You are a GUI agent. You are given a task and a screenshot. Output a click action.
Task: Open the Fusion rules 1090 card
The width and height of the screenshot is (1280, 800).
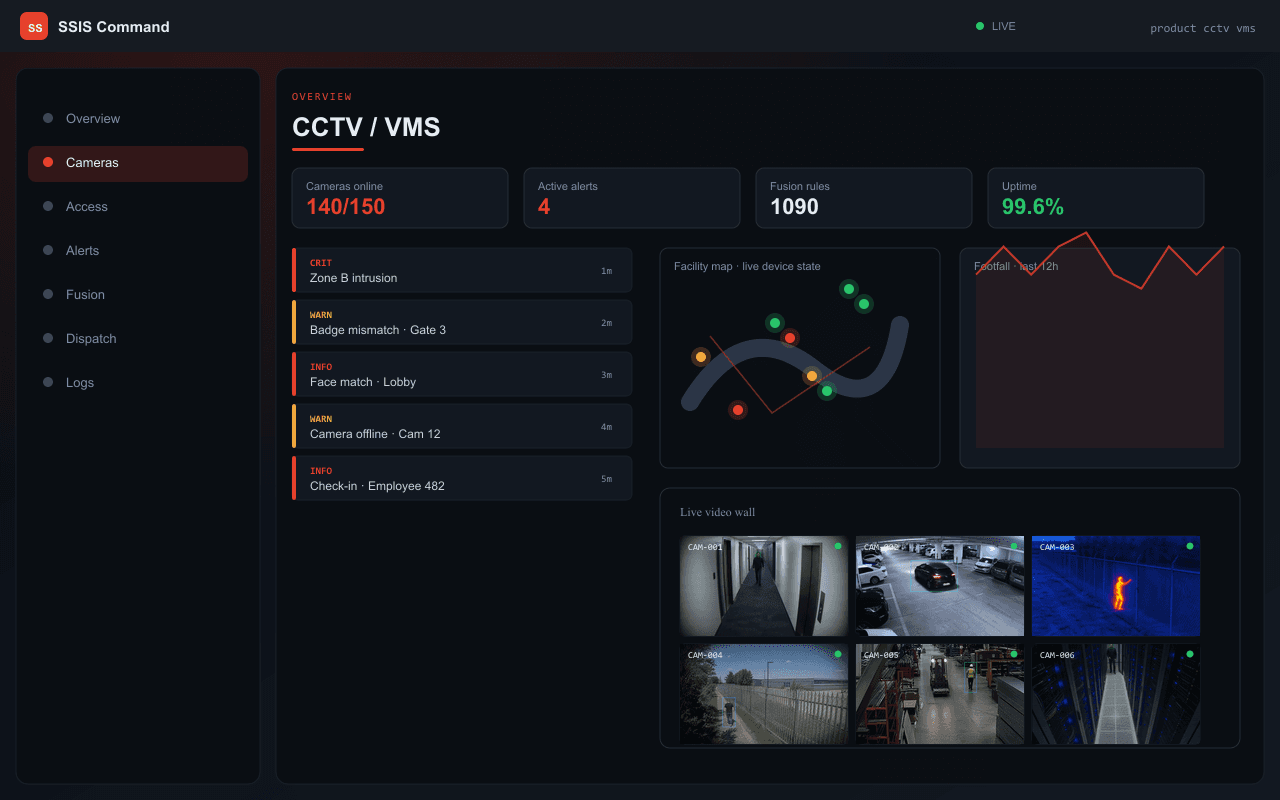coord(864,198)
